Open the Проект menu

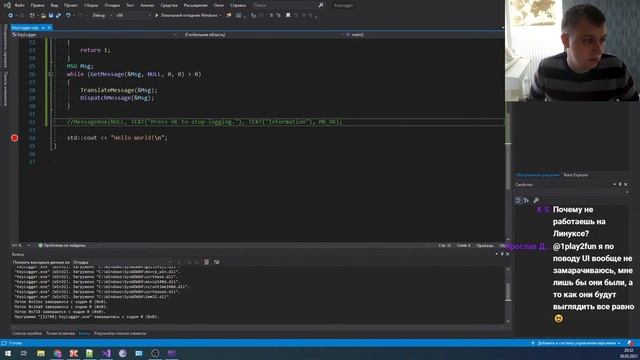[x=71, y=5]
